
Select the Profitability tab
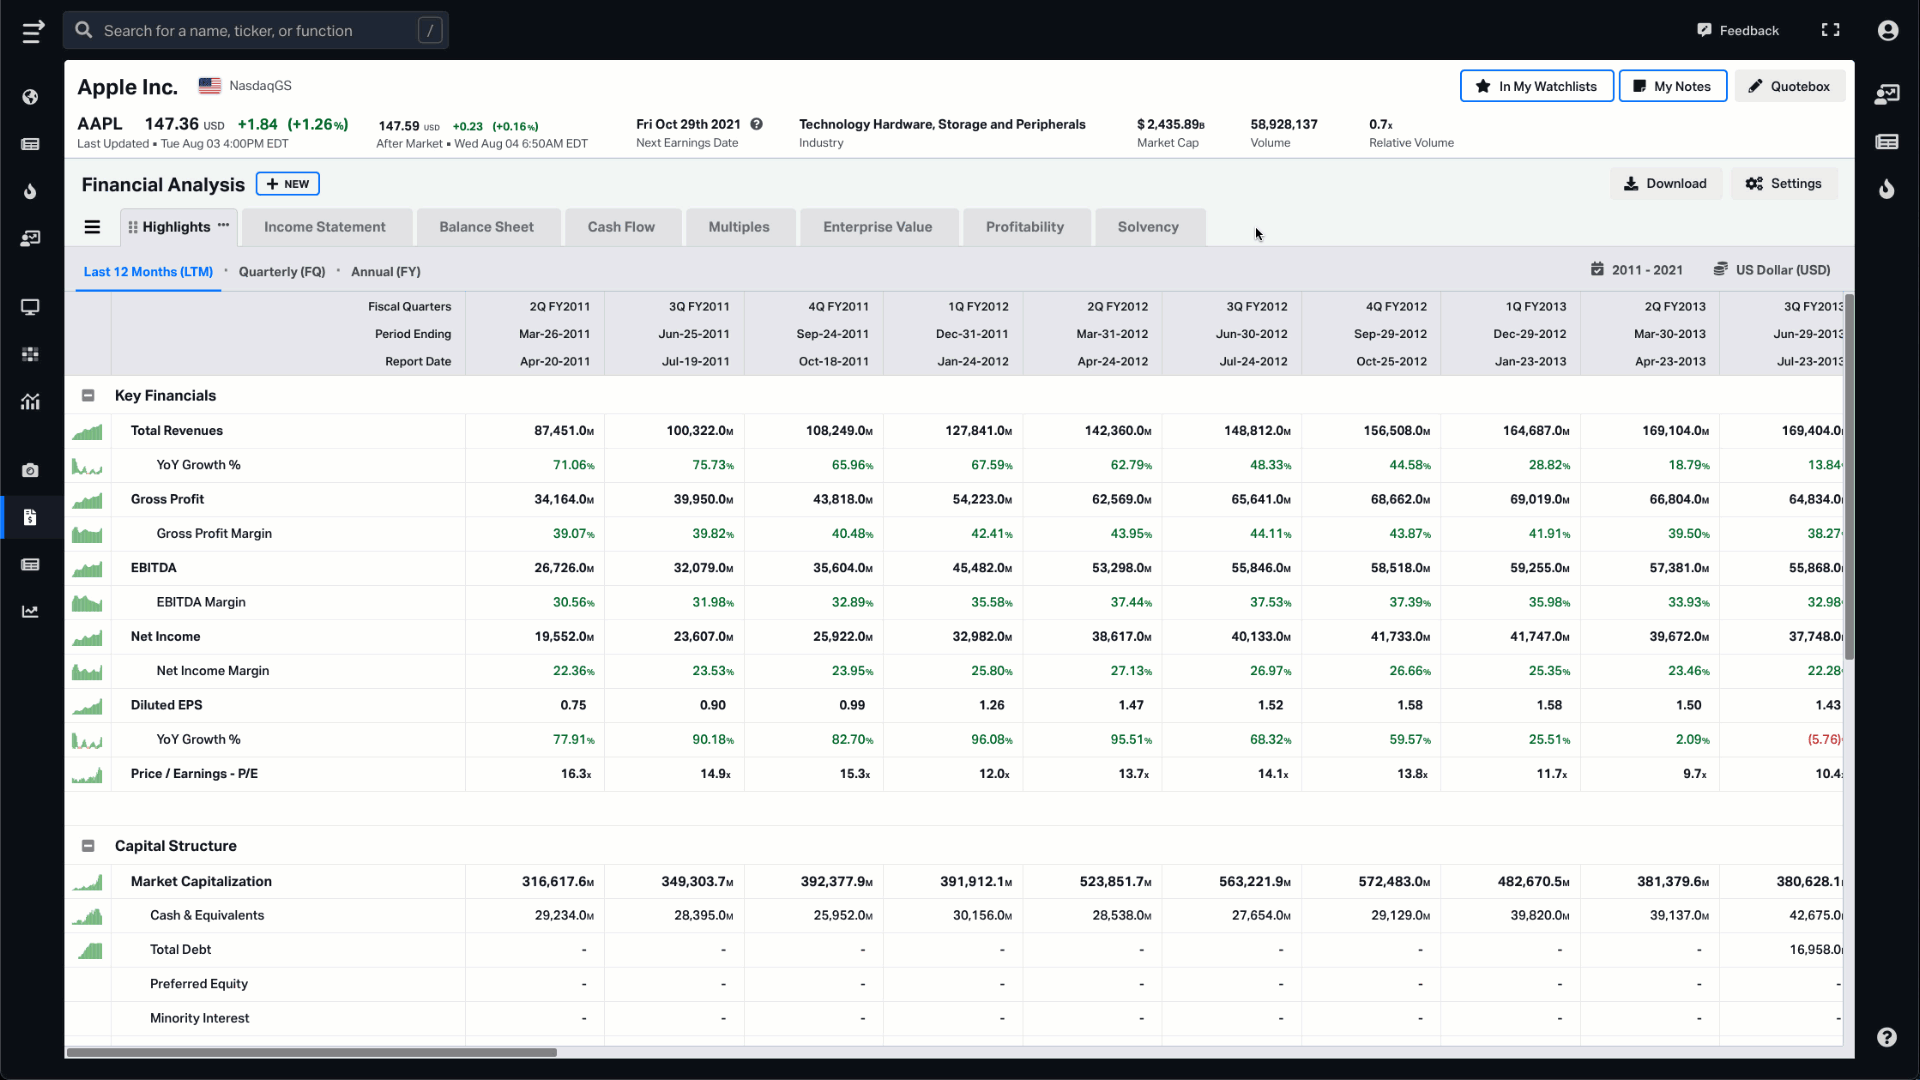point(1025,227)
